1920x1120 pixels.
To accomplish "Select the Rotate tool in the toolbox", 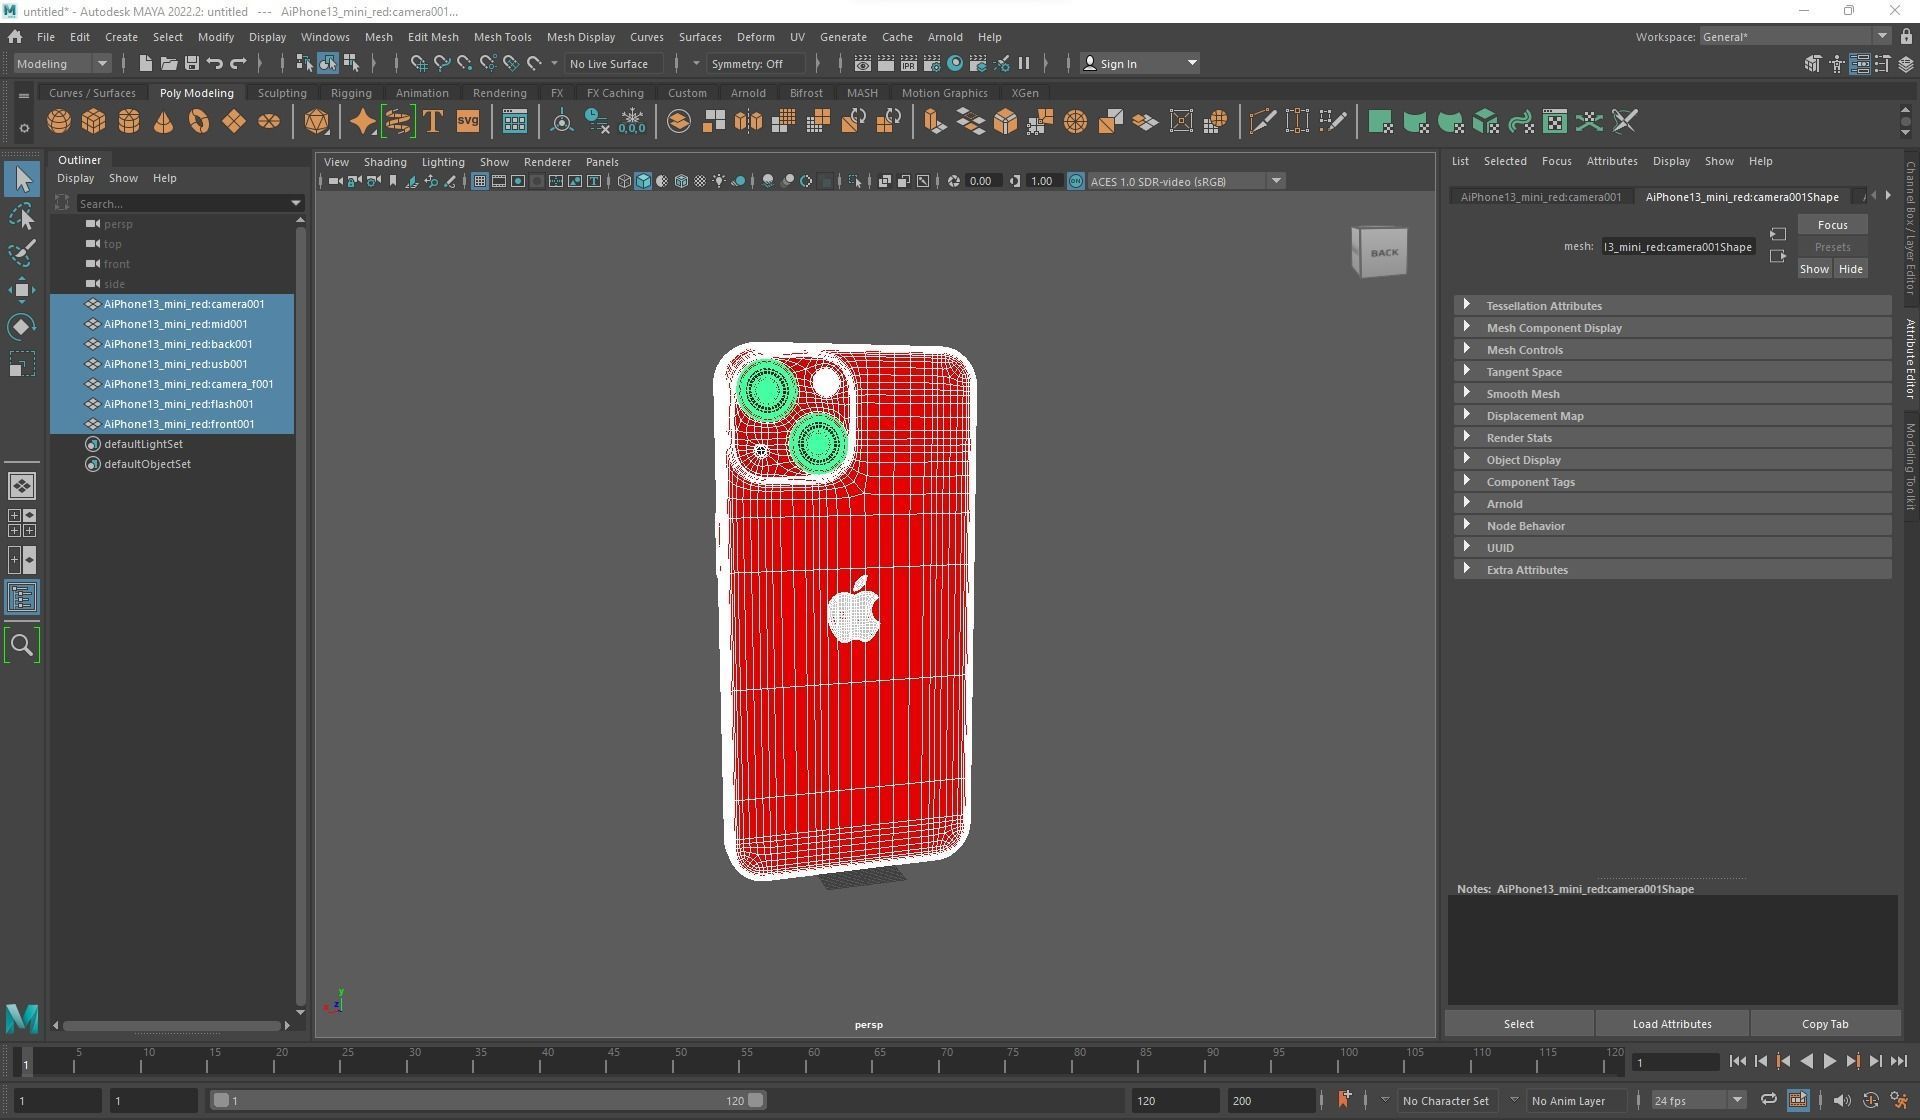I will point(22,327).
